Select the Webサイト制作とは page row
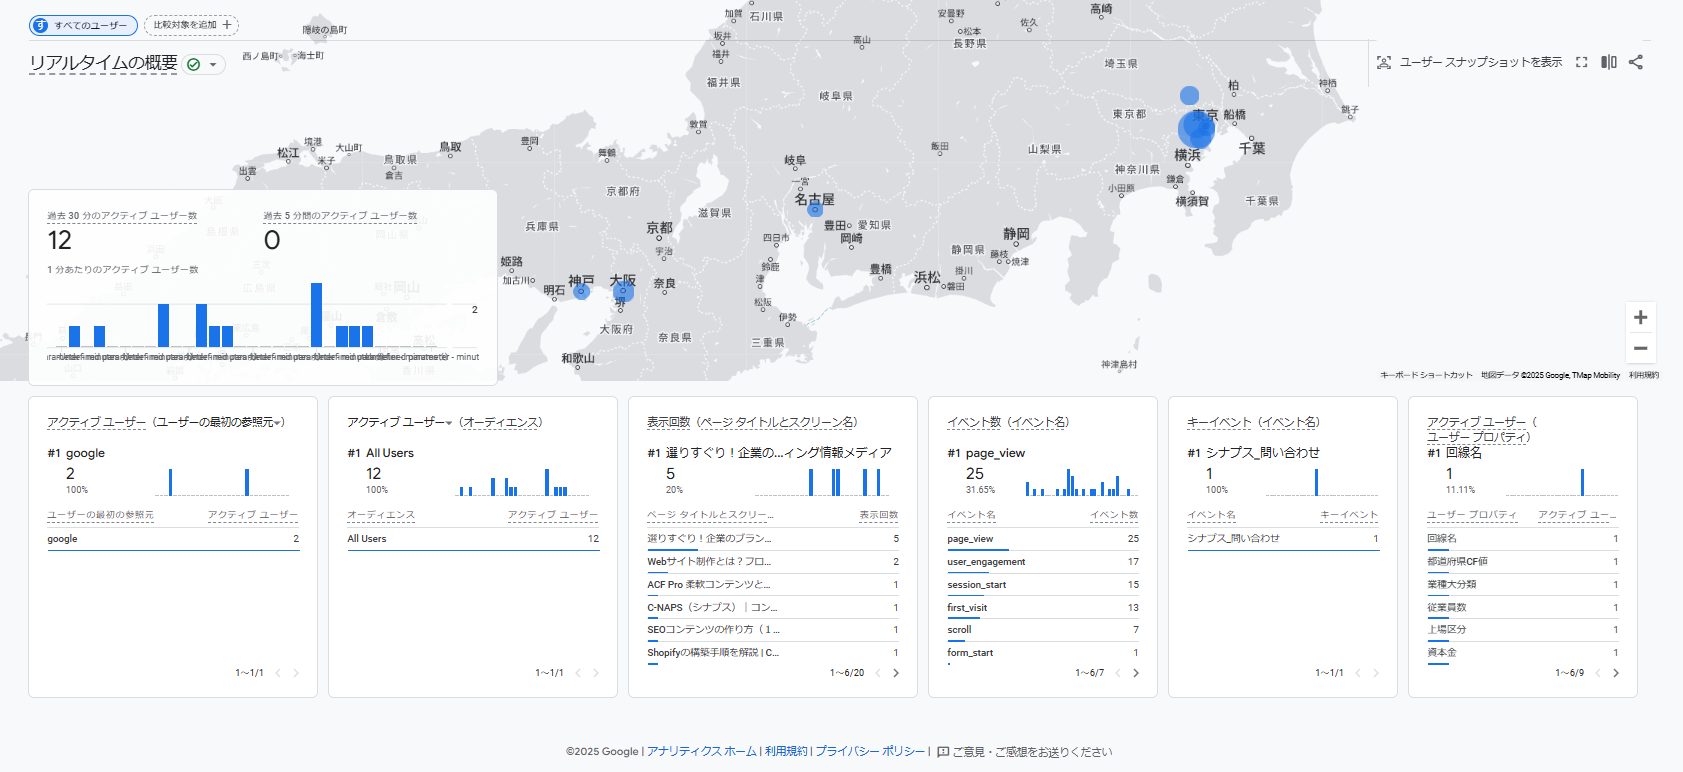The image size is (1683, 772). pos(773,561)
